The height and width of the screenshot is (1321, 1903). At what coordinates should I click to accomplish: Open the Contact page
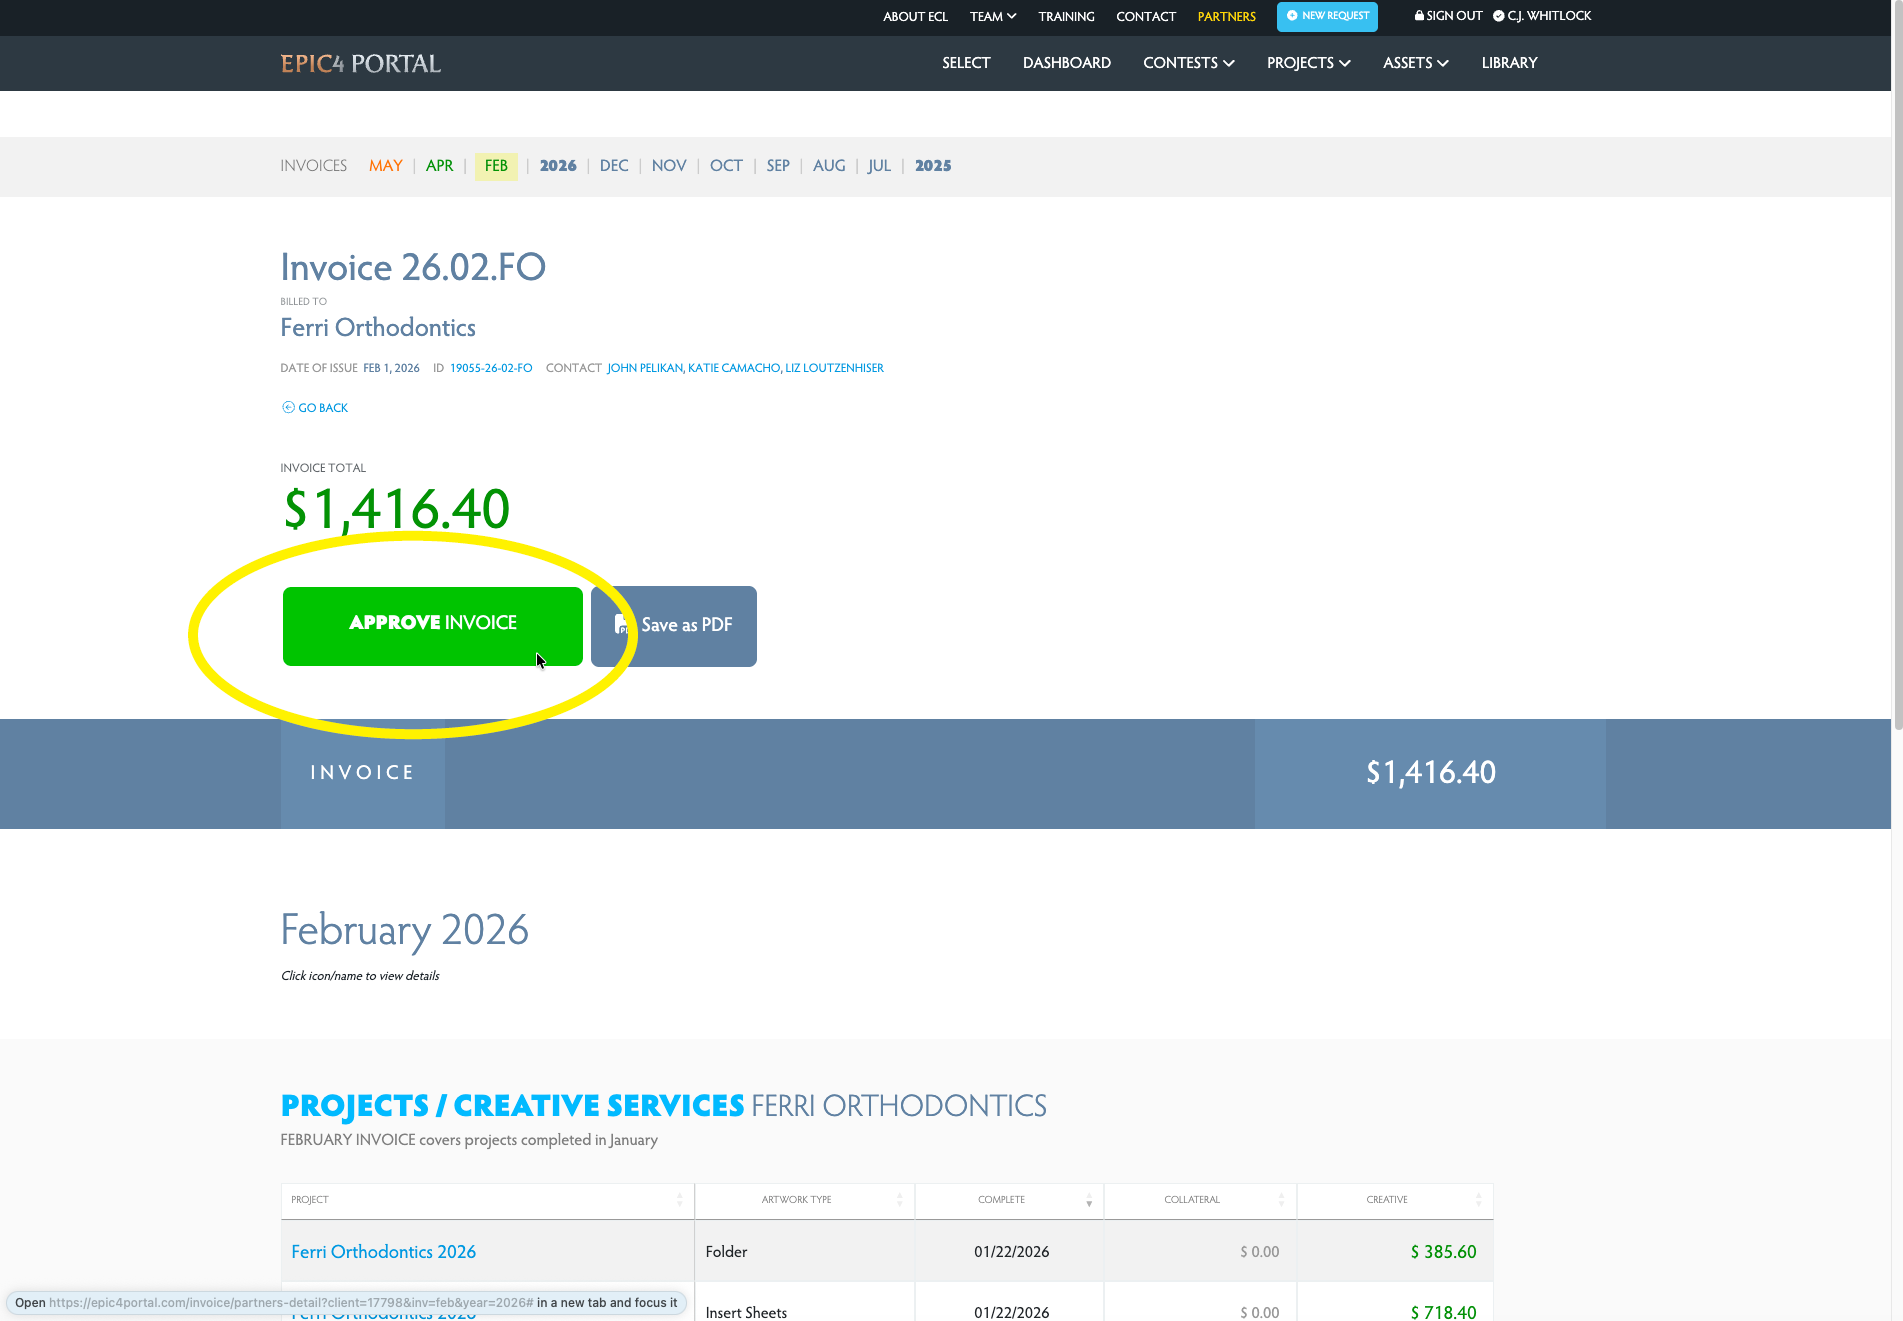(x=1146, y=17)
